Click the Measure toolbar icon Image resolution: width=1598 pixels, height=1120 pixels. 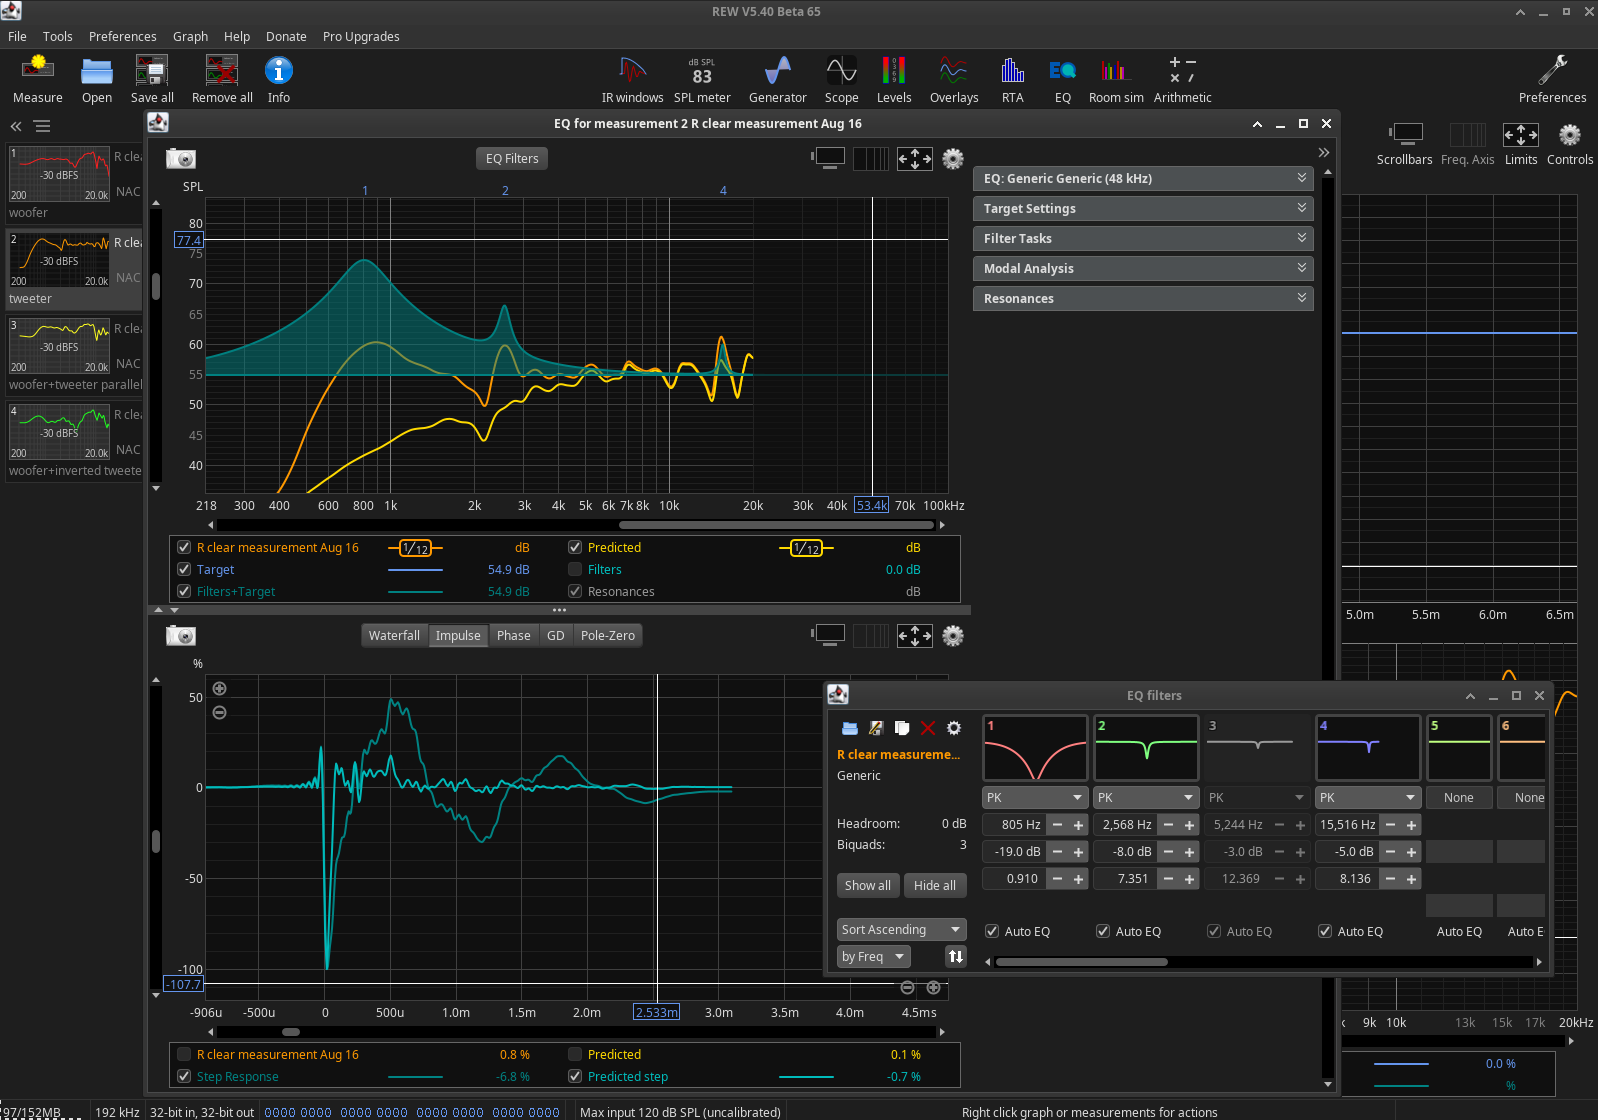38,78
